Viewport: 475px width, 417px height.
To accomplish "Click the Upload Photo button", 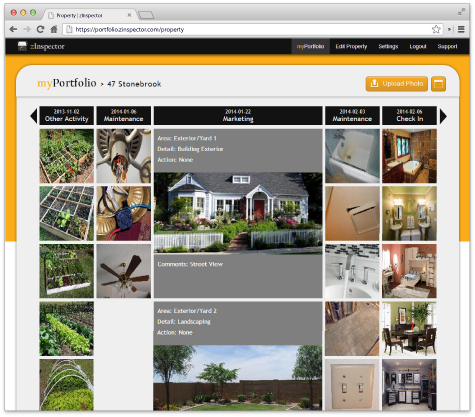I will [397, 84].
